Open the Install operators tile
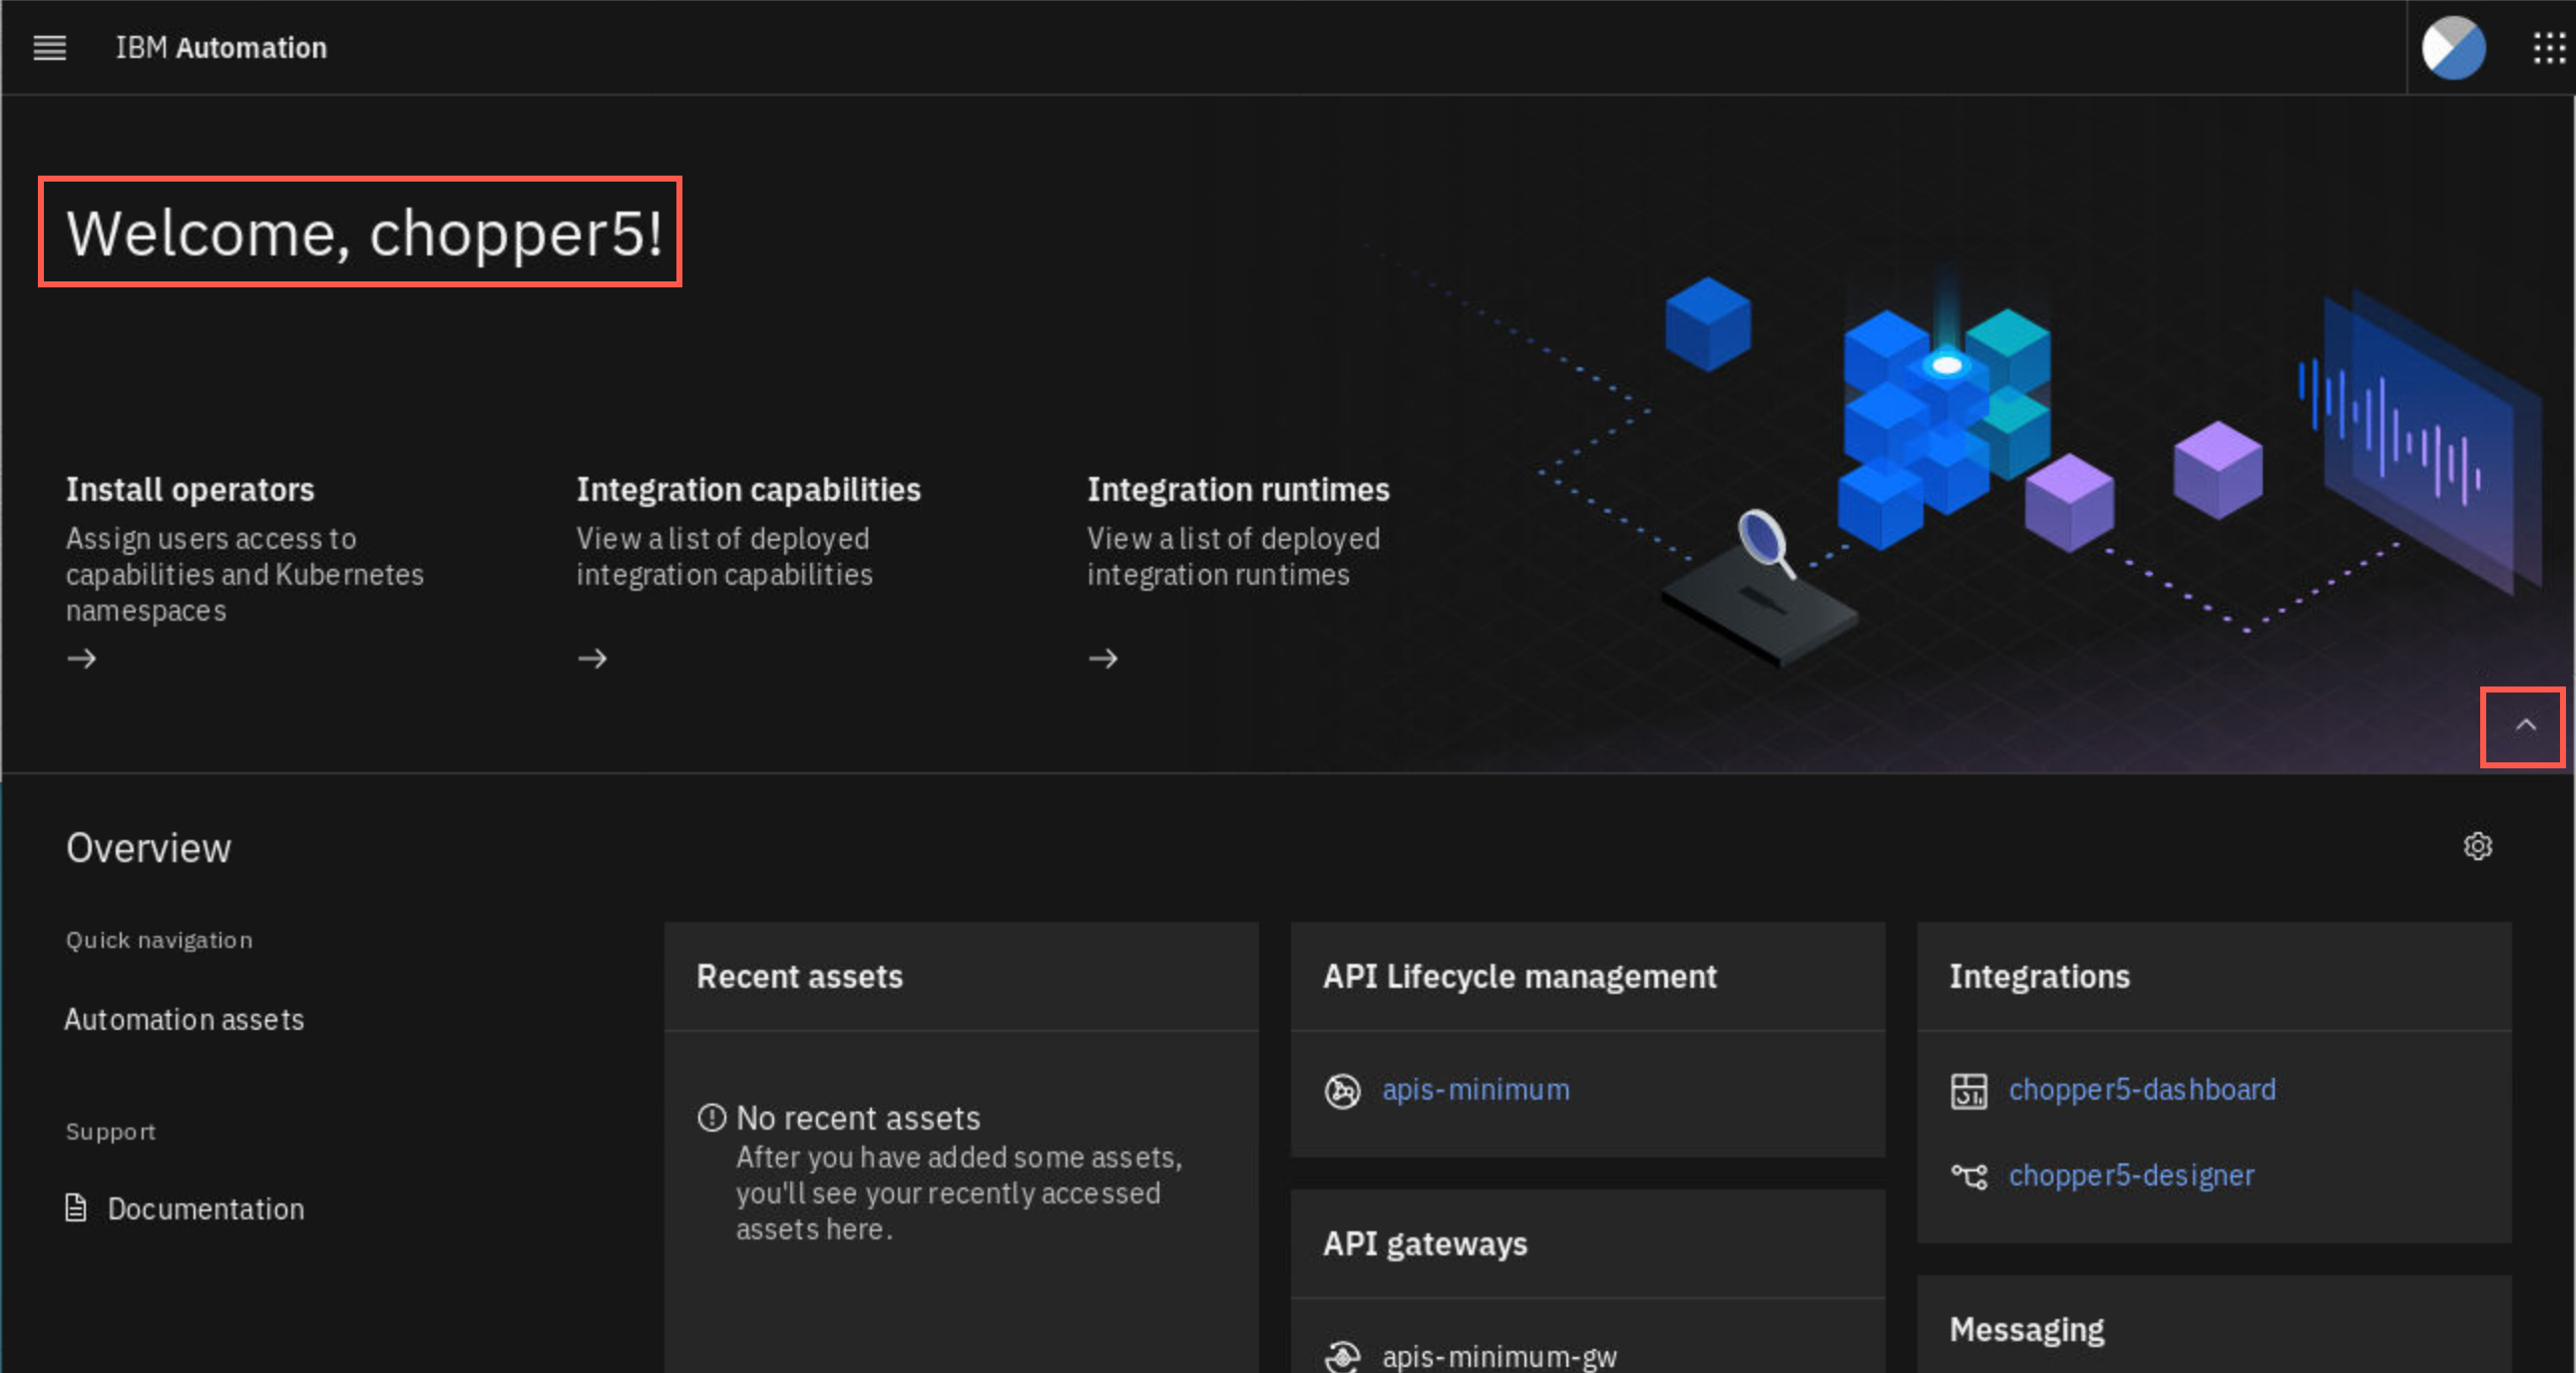This screenshot has height=1373, width=2576. click(245, 571)
